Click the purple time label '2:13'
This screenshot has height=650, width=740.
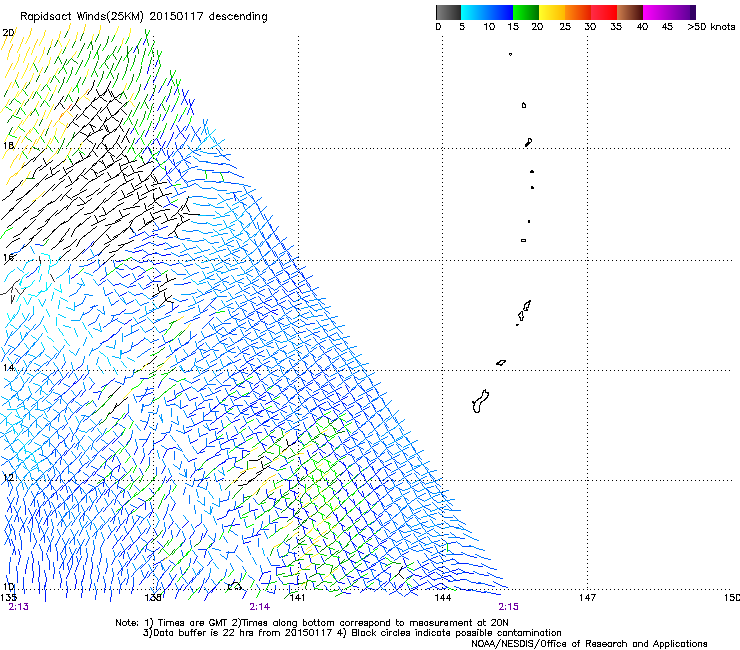(18, 607)
